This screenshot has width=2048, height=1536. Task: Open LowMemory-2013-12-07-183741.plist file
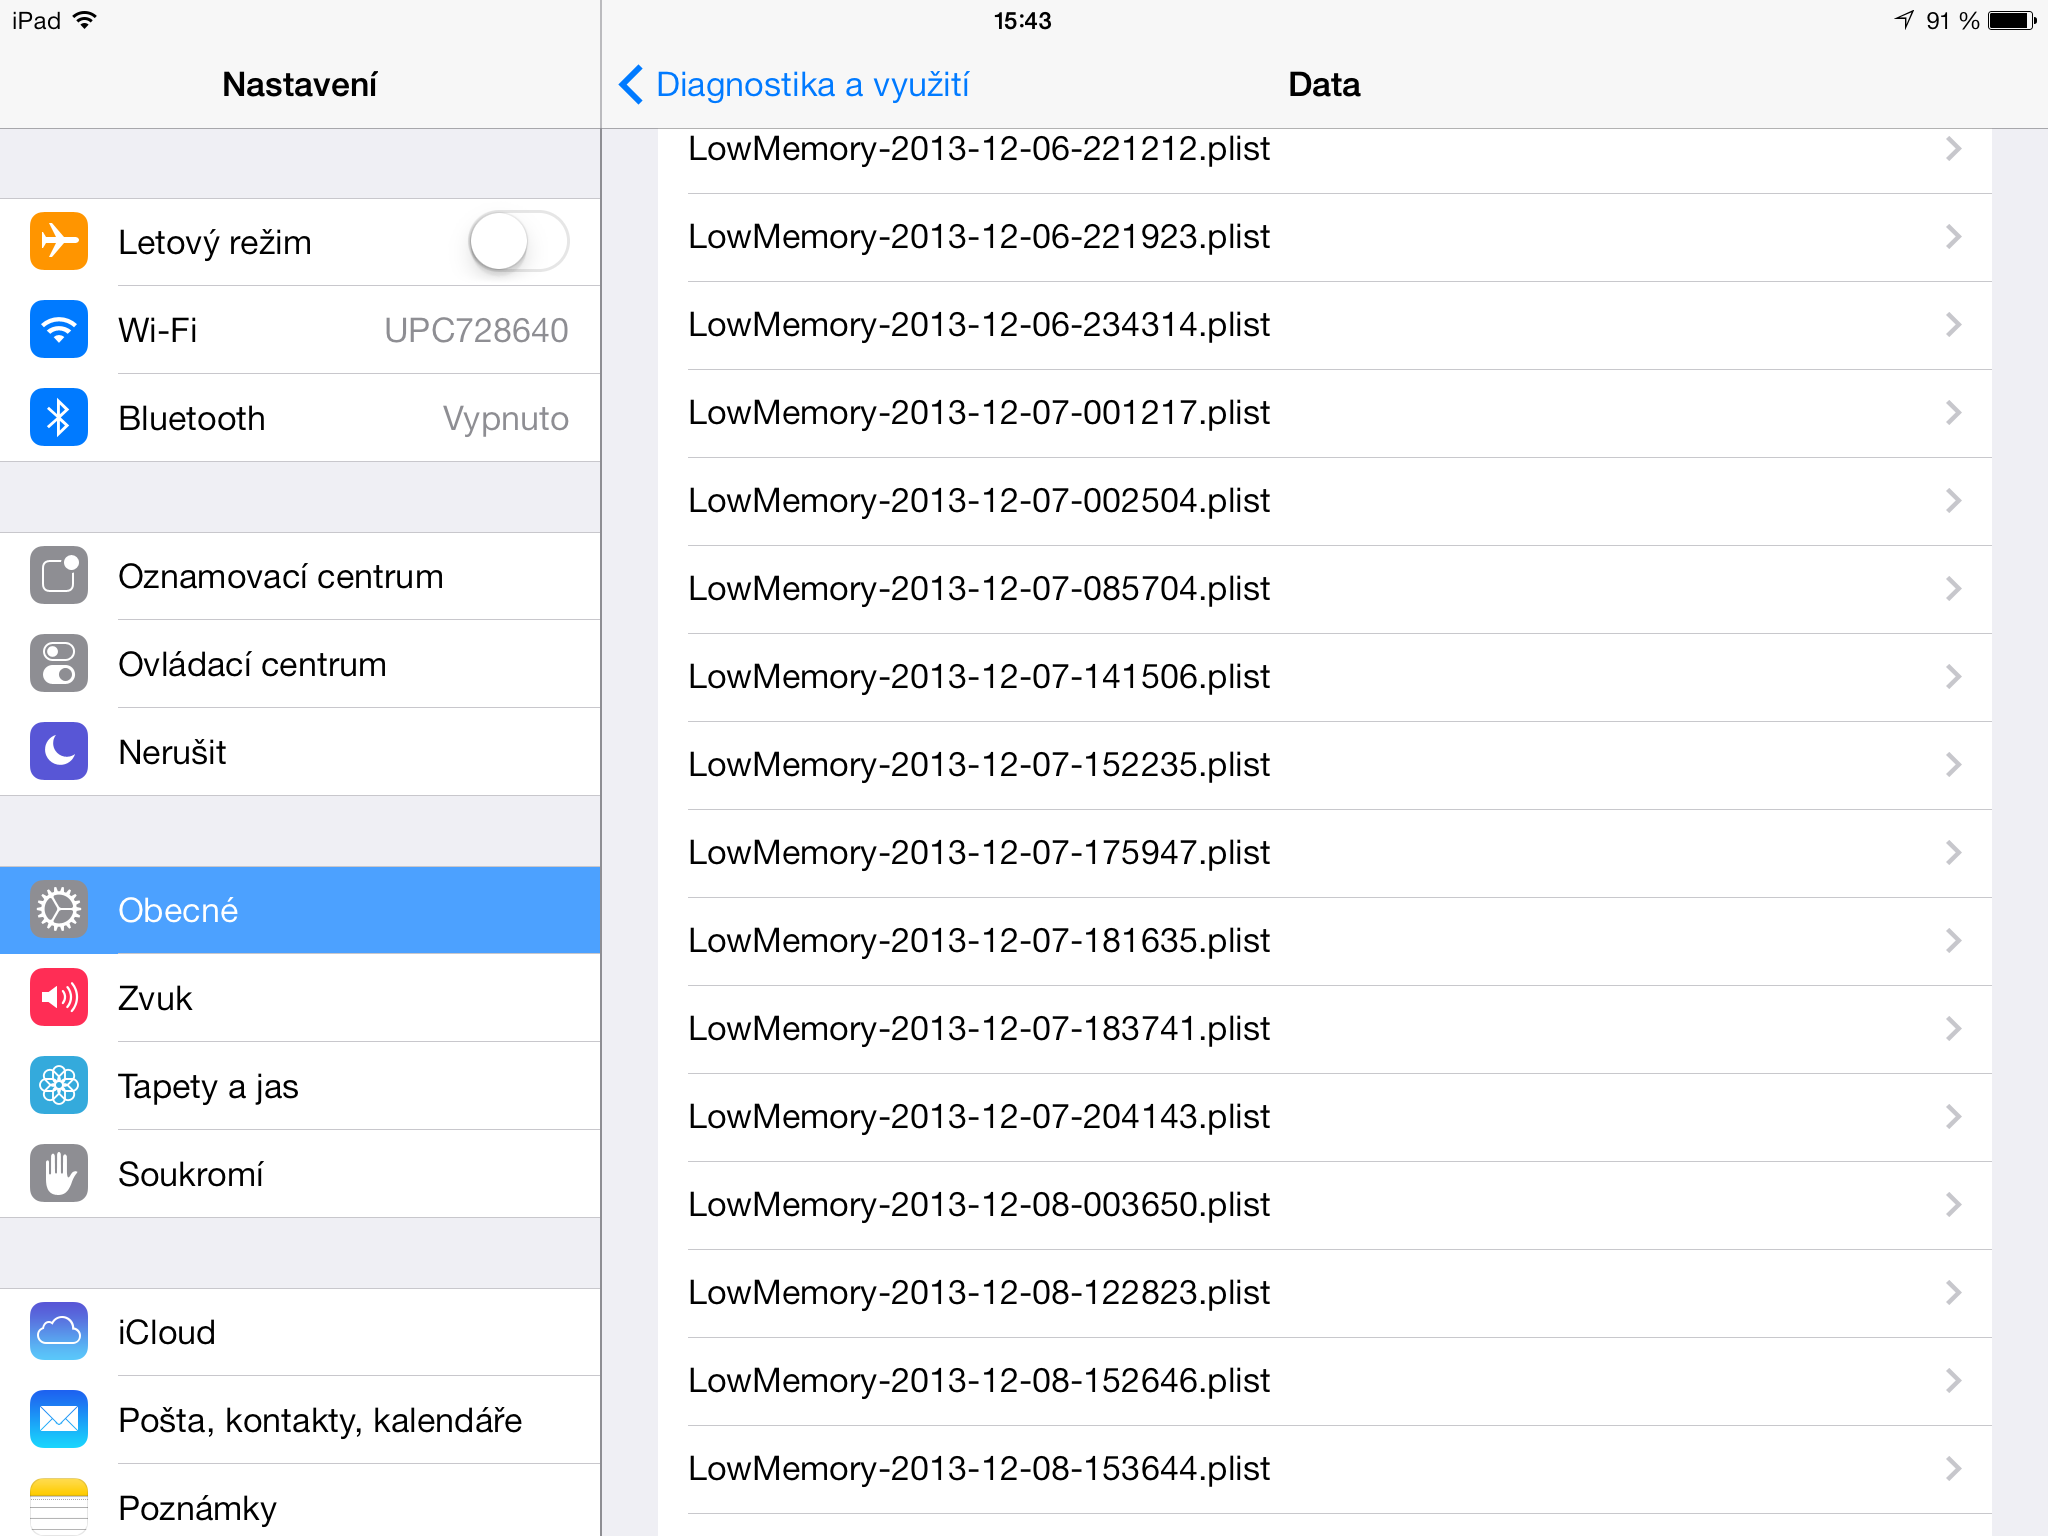point(1325,1029)
